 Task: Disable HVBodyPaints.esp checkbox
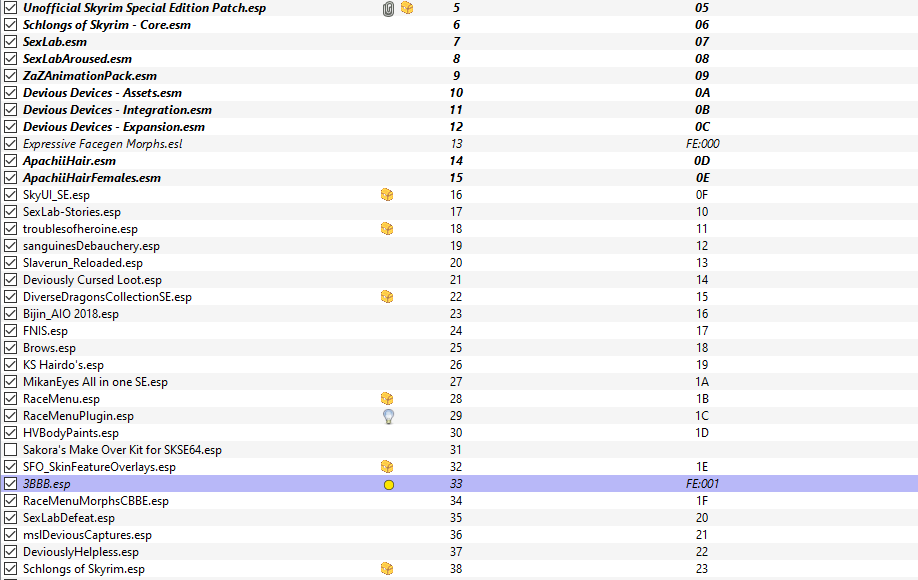(11, 433)
